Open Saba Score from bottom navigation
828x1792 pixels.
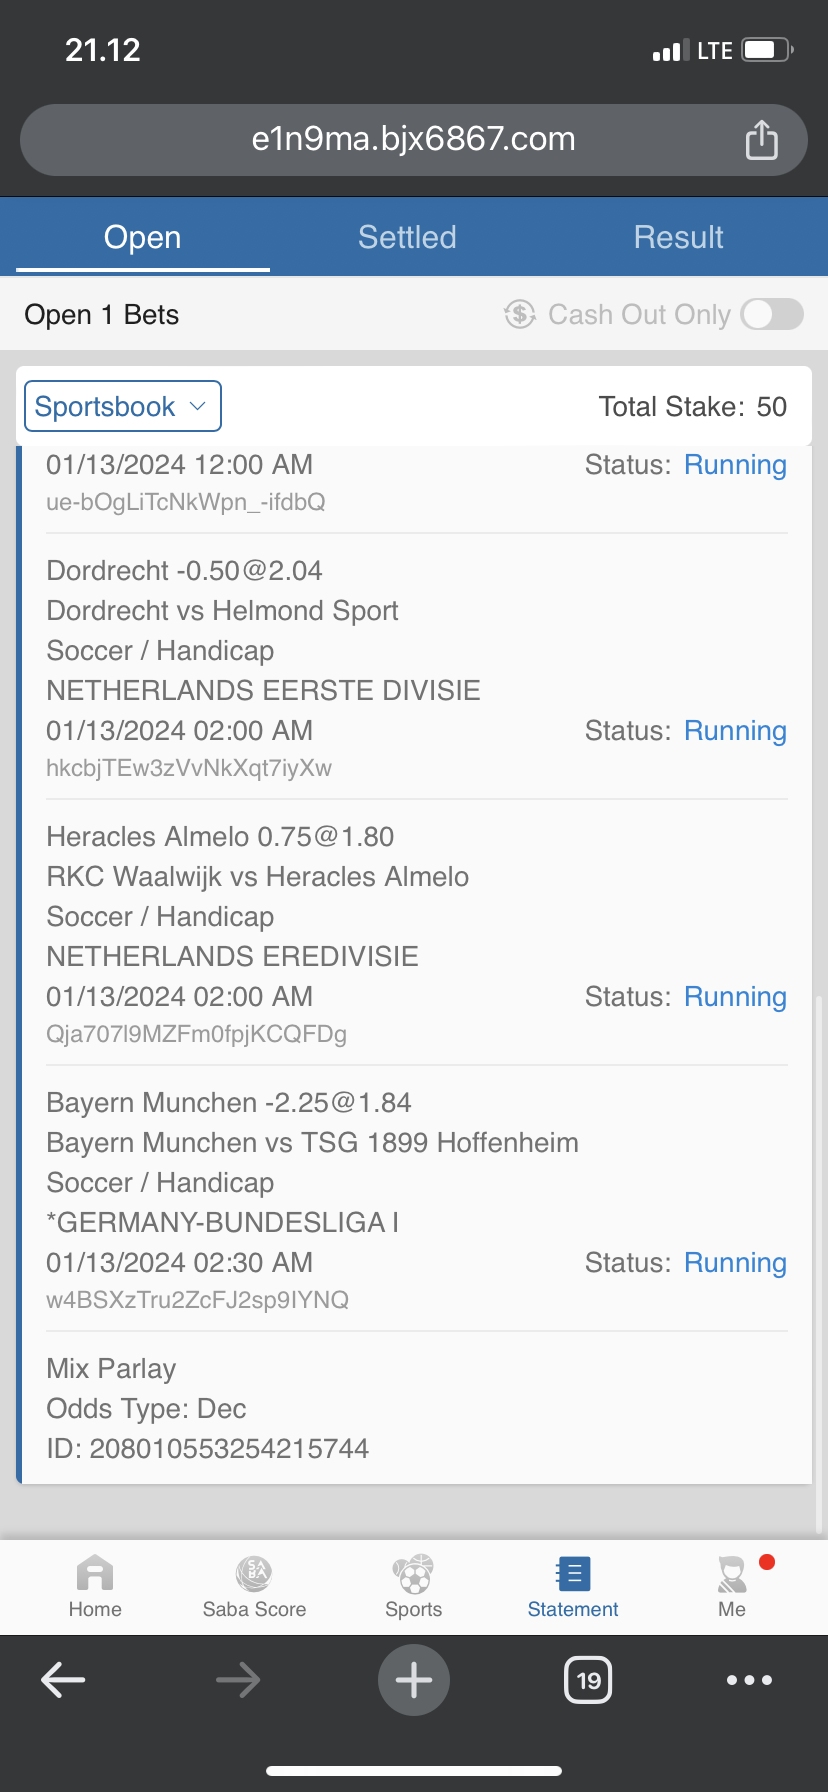tap(254, 1574)
